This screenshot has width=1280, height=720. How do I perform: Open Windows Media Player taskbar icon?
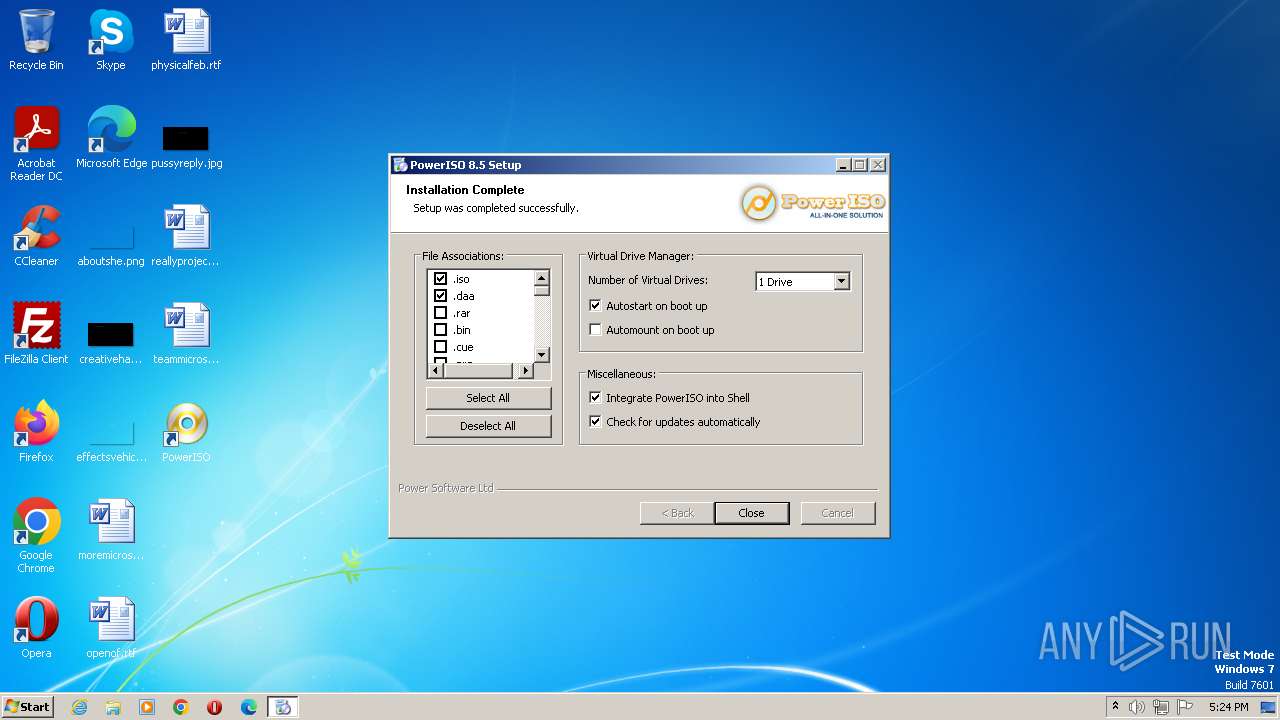[147, 707]
